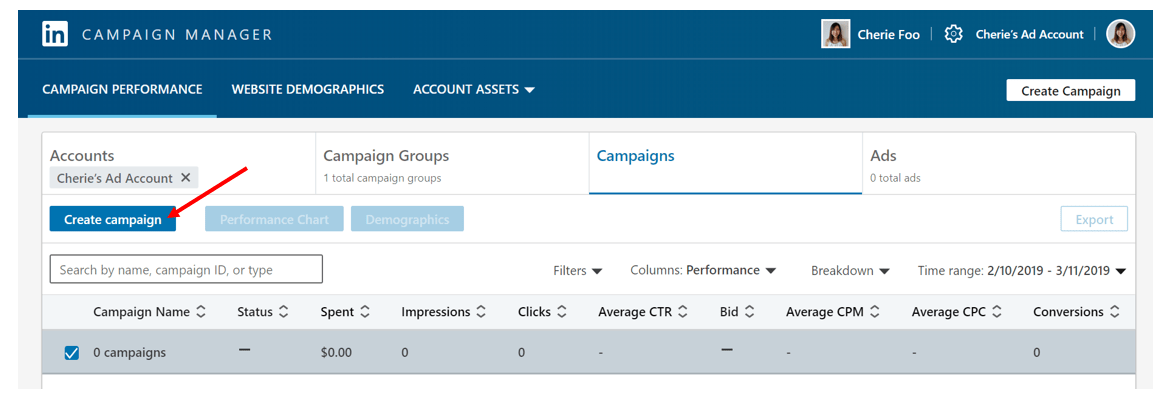1170x407 pixels.
Task: Open the Performance Chart button
Action: coord(274,220)
